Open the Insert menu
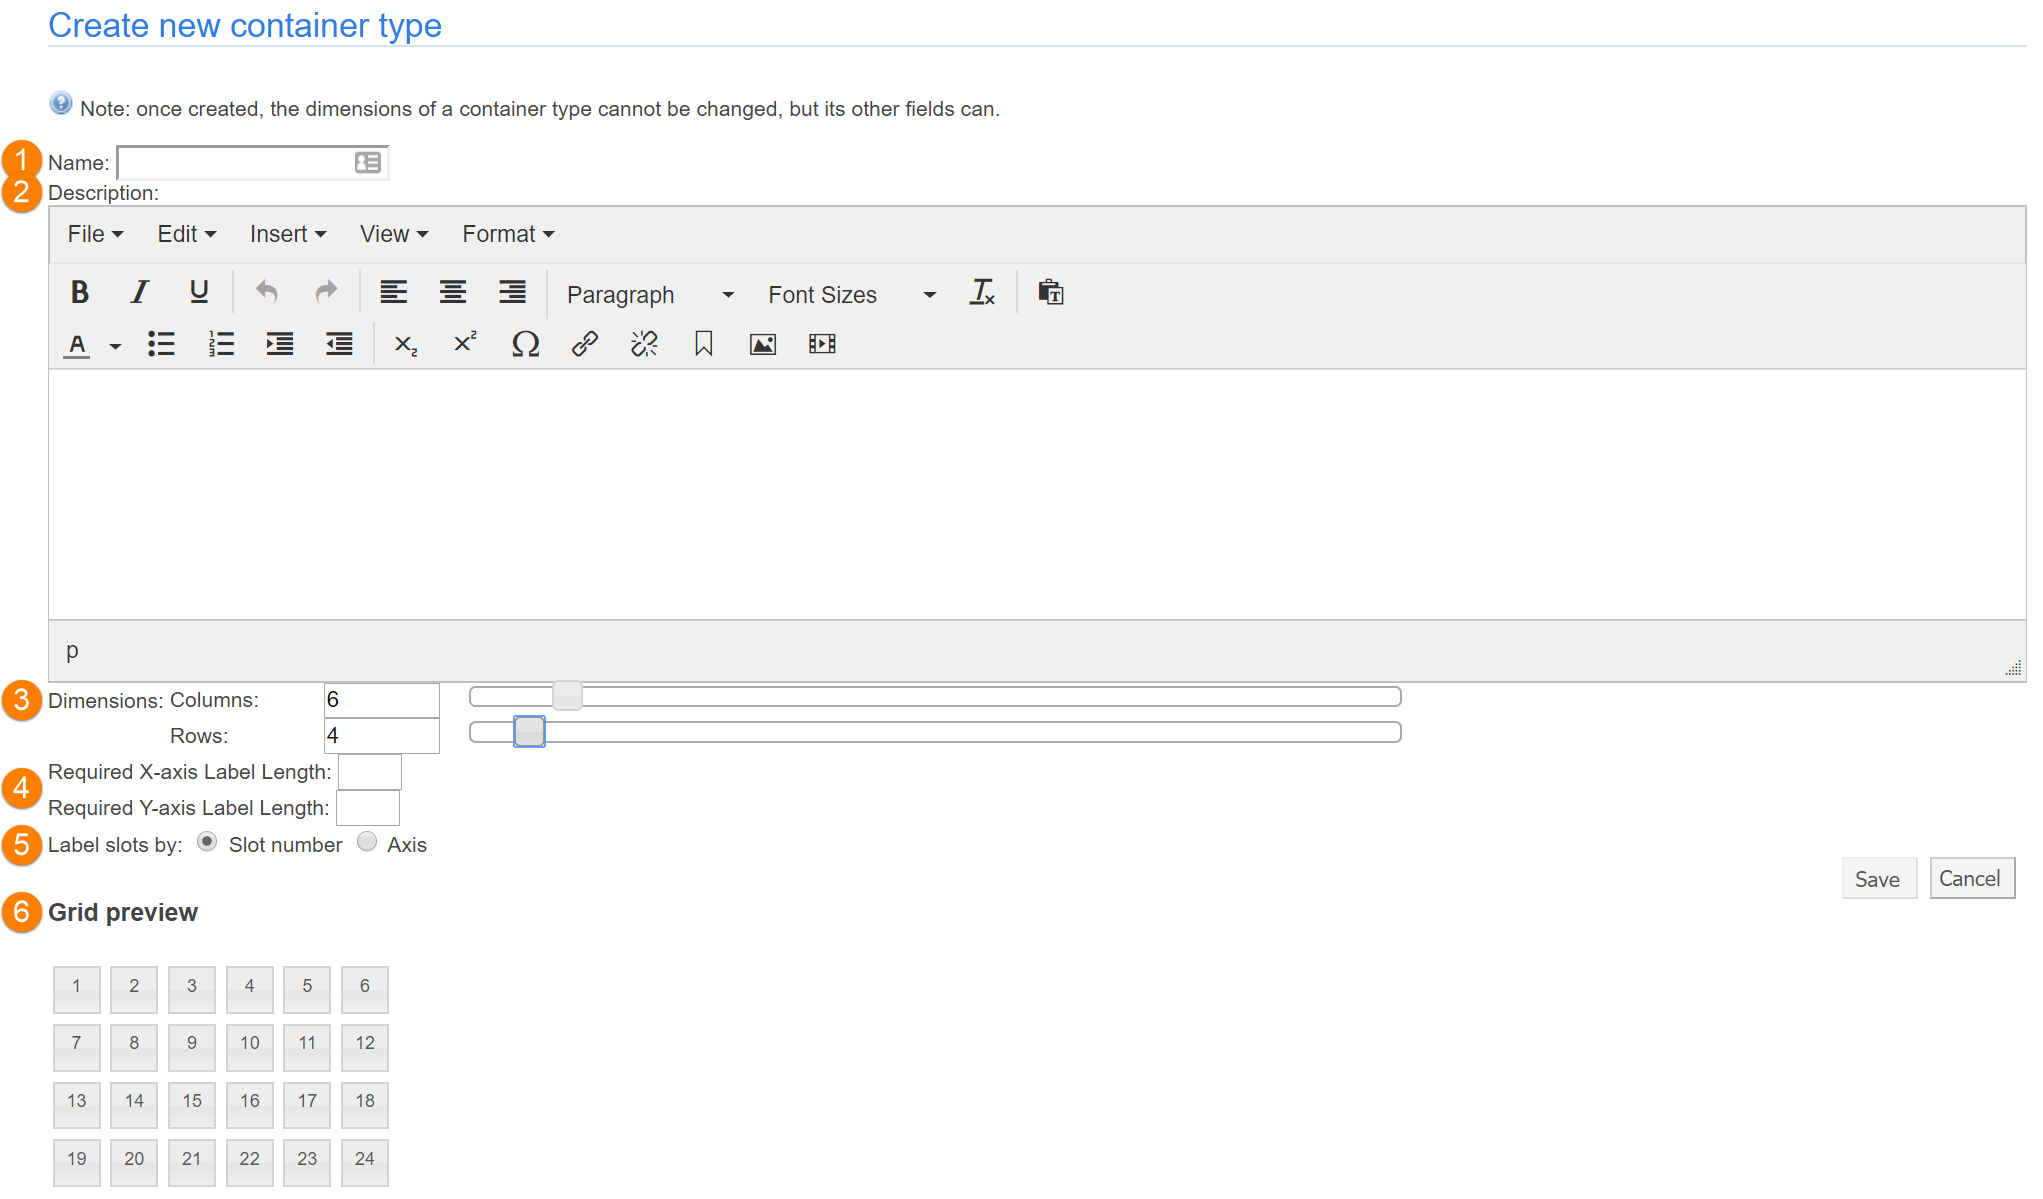2043x1199 pixels. [288, 234]
